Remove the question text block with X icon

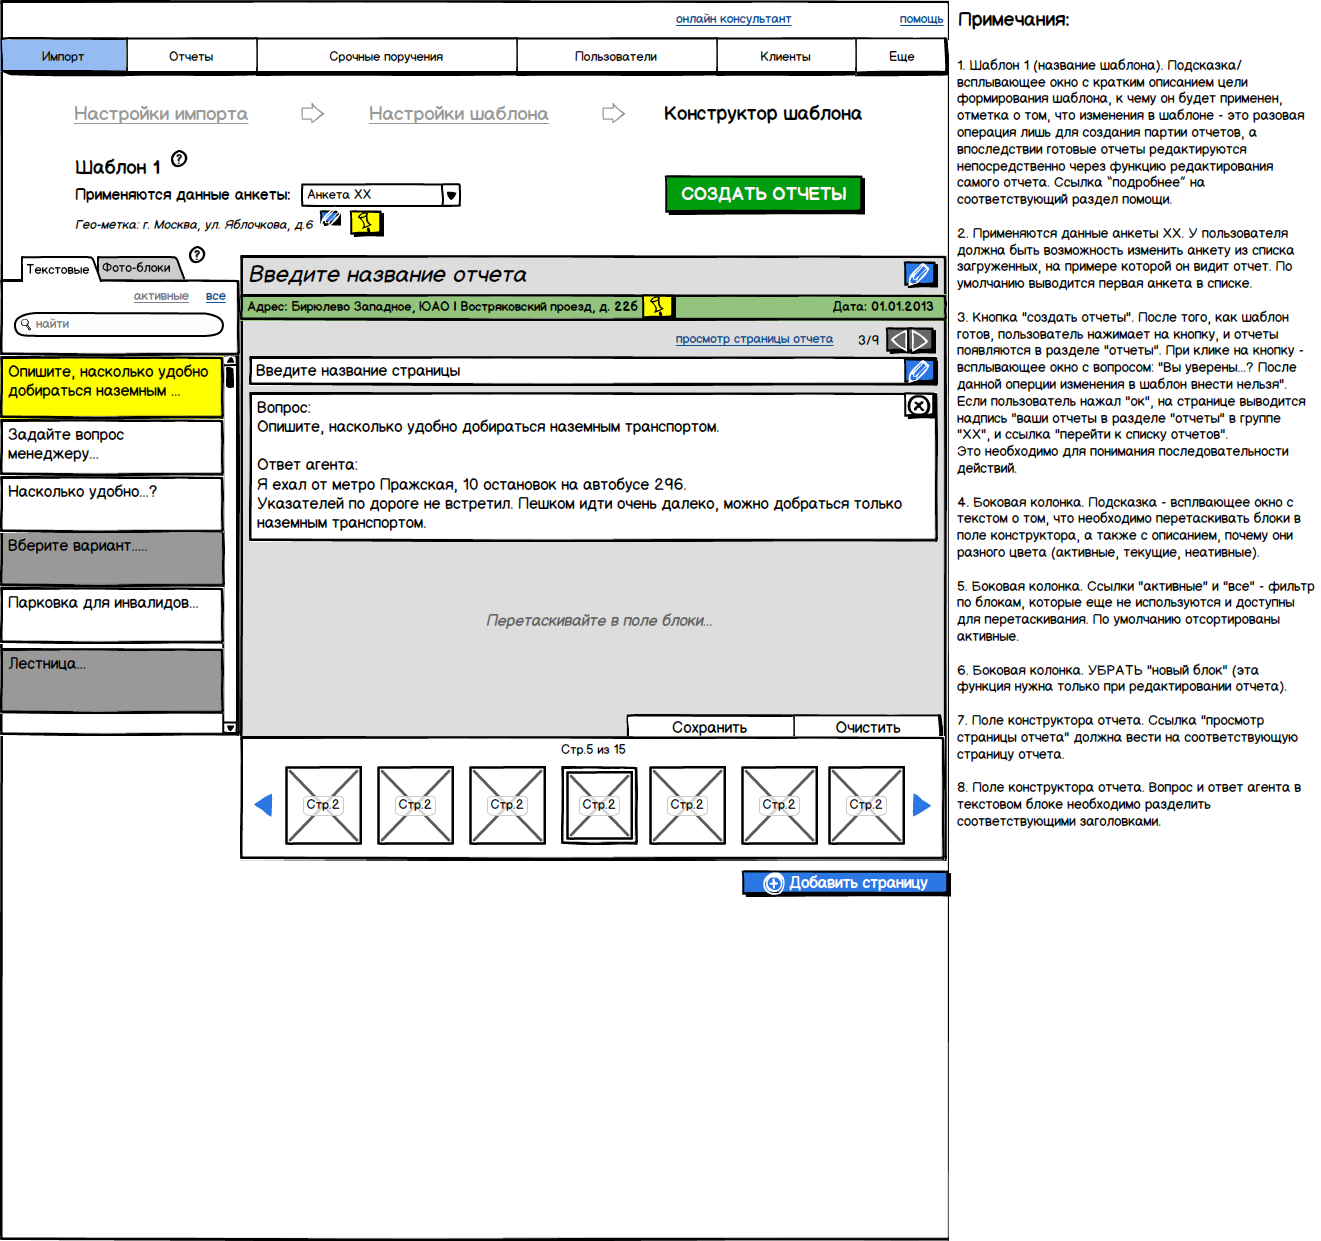pos(918,405)
